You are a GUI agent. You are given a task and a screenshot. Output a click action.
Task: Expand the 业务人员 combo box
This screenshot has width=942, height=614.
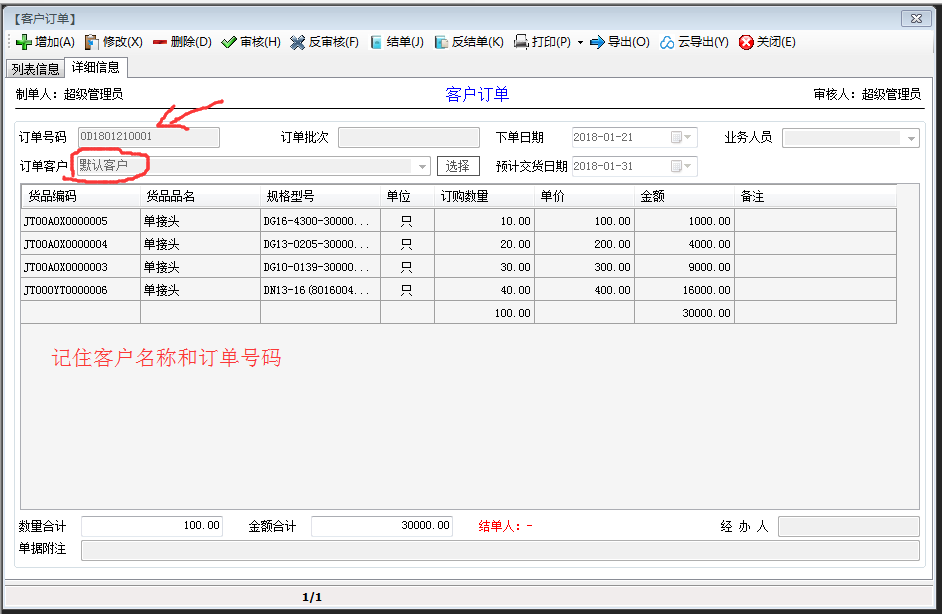click(x=911, y=139)
